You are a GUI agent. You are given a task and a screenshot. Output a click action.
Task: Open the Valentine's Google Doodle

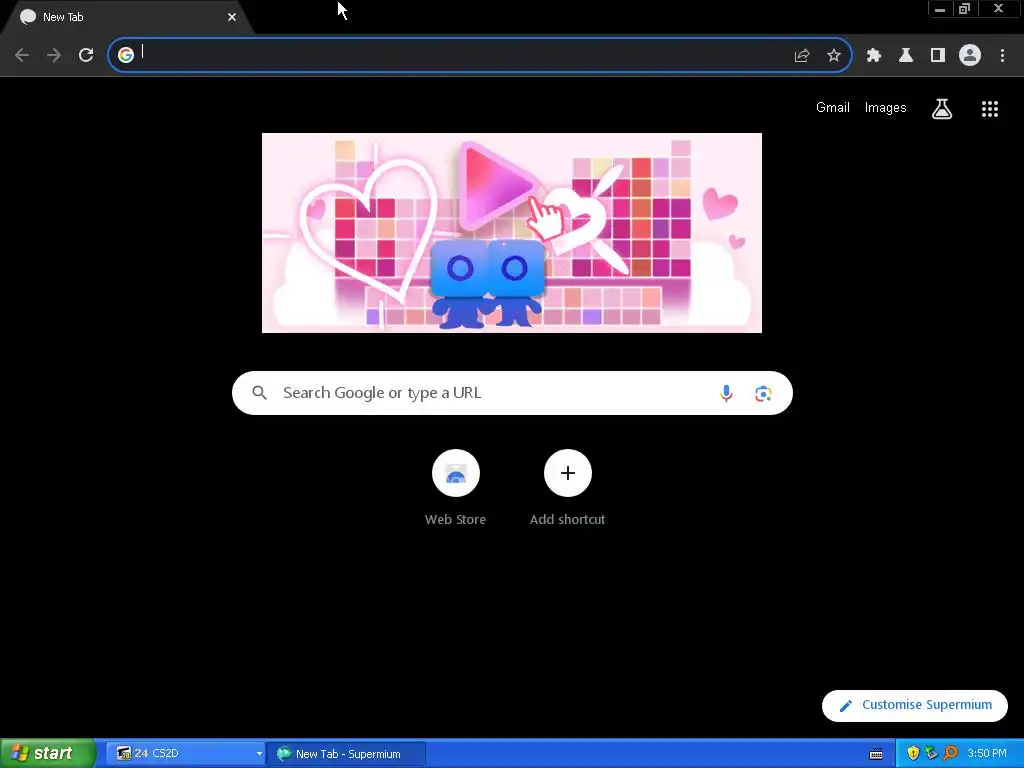pyautogui.click(x=512, y=233)
